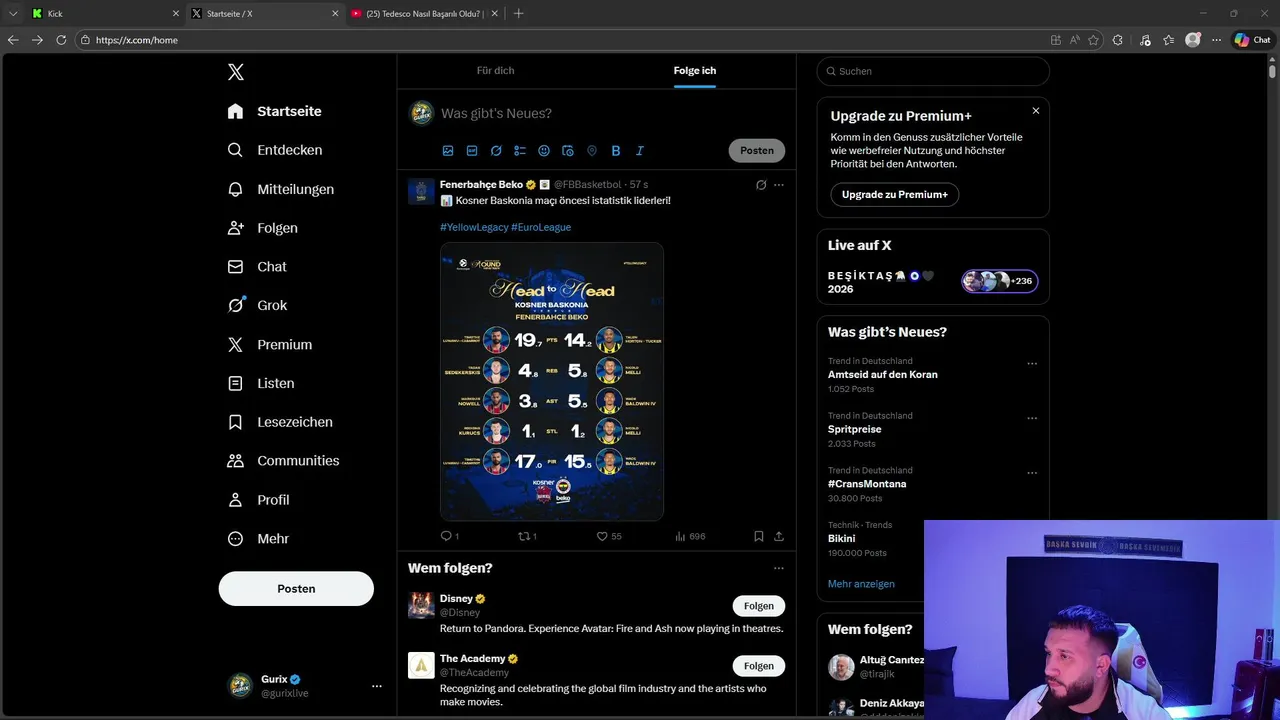1280x720 pixels.
Task: Open options for Spritpreise trend
Action: point(1032,419)
